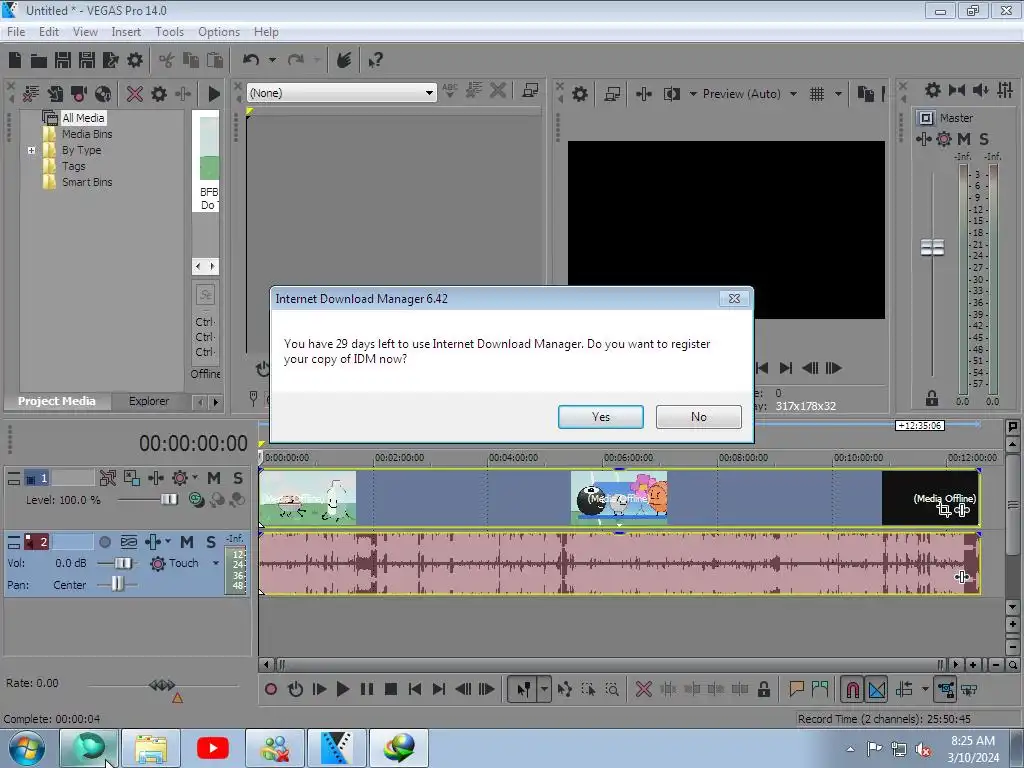1024x768 pixels.
Task: Click Pause button in timeline transport
Action: (366, 689)
